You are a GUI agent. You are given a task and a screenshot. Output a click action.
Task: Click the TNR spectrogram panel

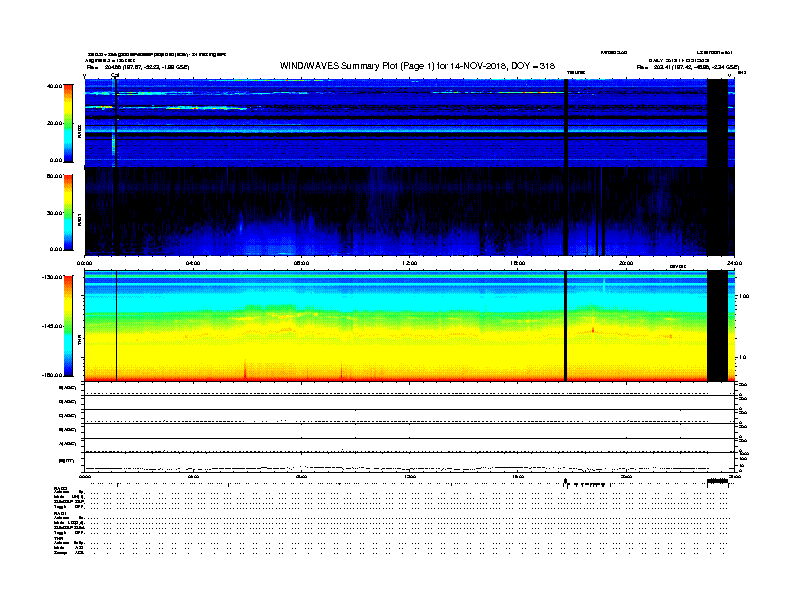click(410, 326)
